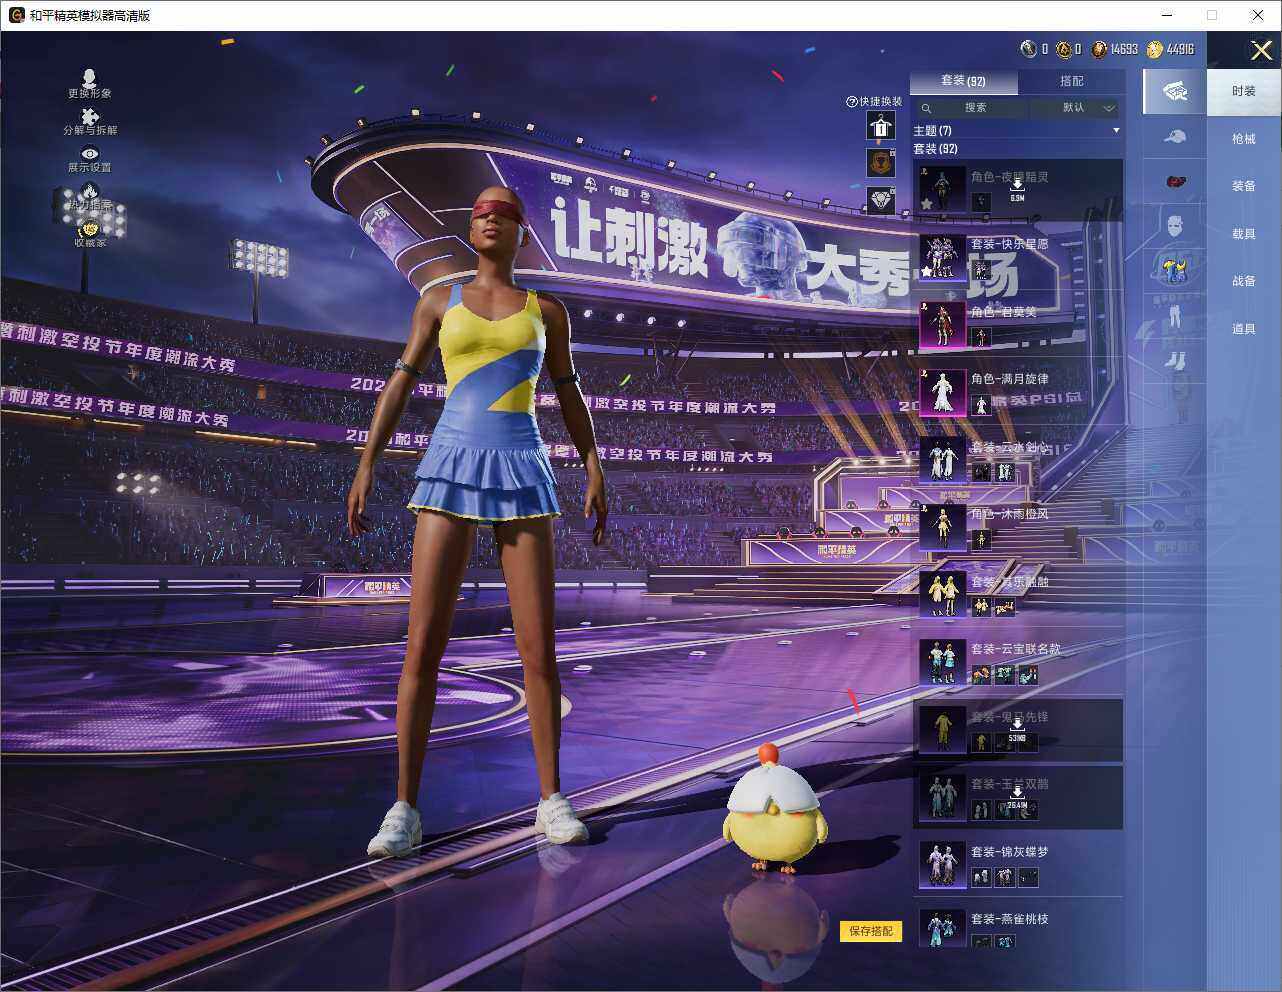Click the 套装 (92) section header
The image size is (1282, 992).
tap(936, 149)
